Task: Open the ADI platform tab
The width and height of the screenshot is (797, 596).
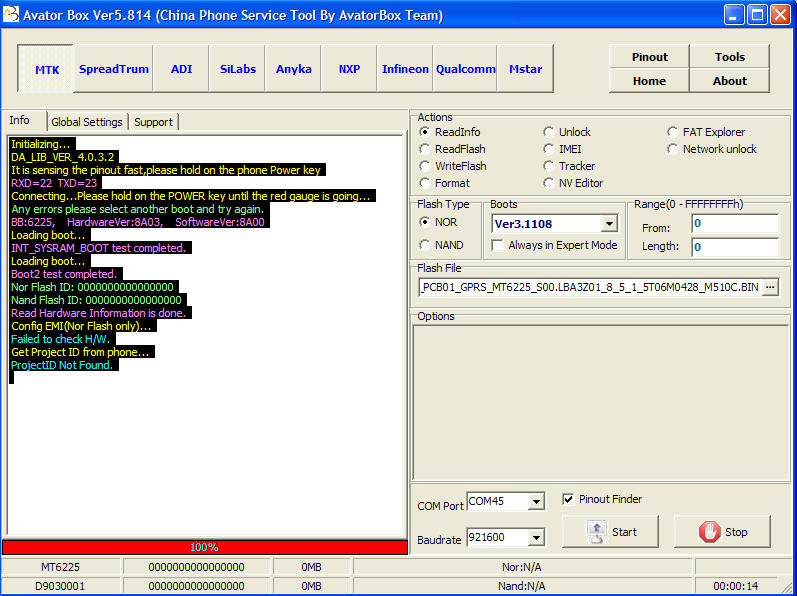Action: (181, 69)
